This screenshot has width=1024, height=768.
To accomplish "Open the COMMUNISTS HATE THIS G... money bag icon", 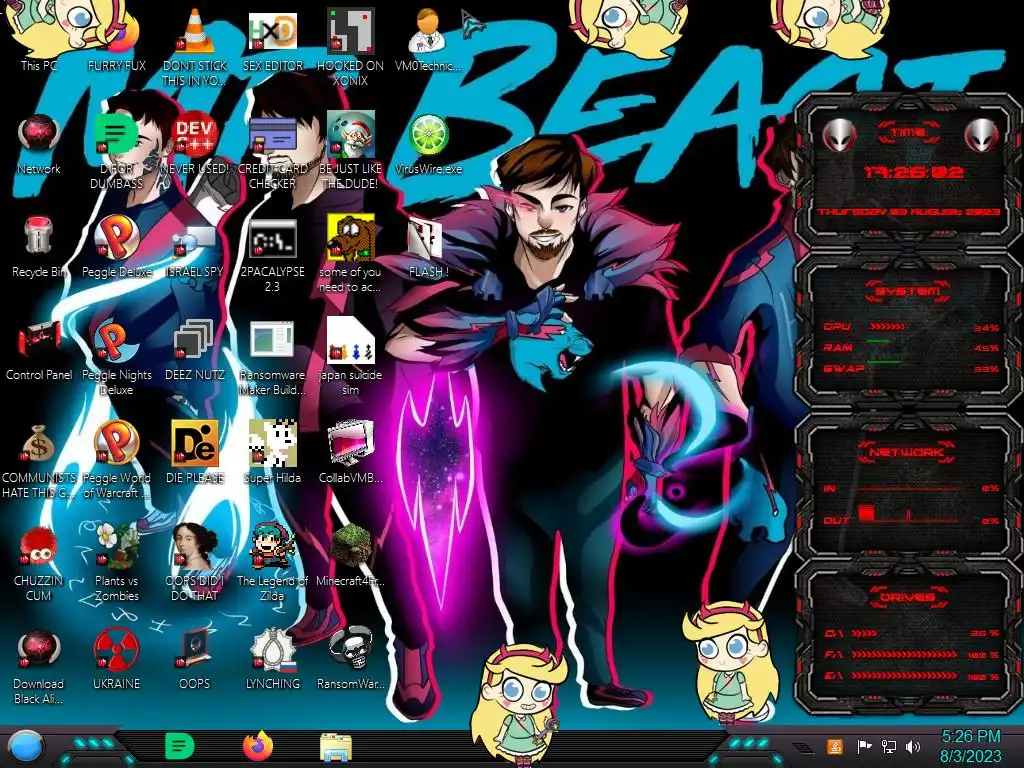I will (39, 460).
